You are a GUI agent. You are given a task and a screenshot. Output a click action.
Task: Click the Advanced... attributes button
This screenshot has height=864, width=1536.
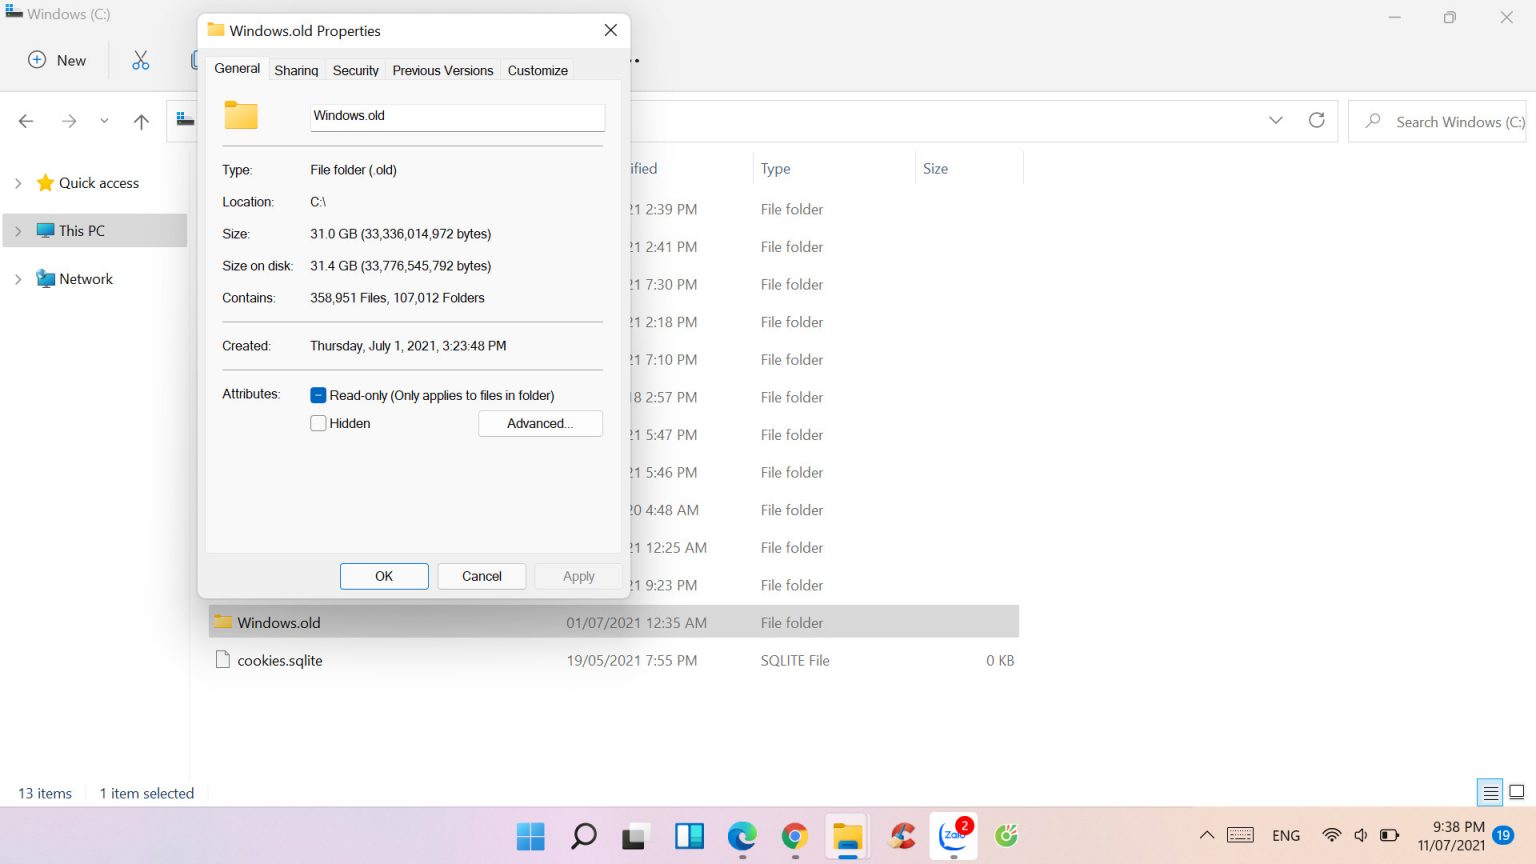pos(540,423)
